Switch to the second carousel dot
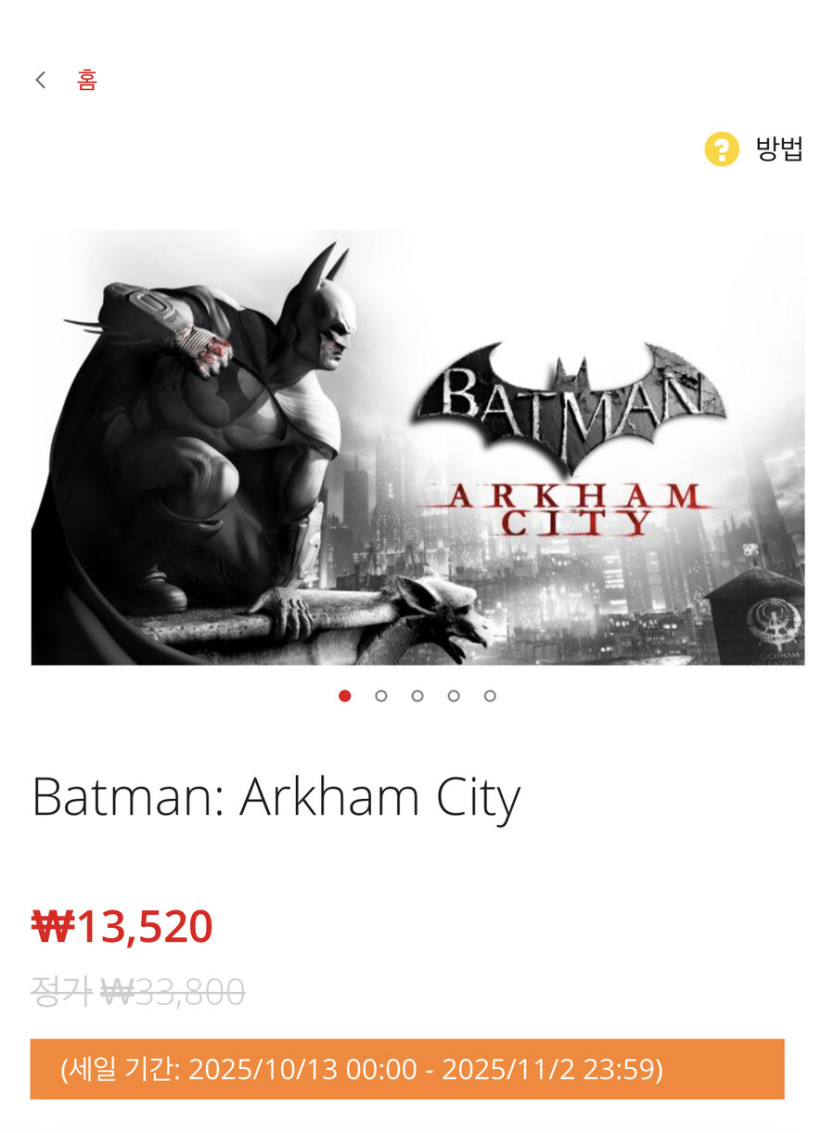835x1133 pixels. (381, 696)
